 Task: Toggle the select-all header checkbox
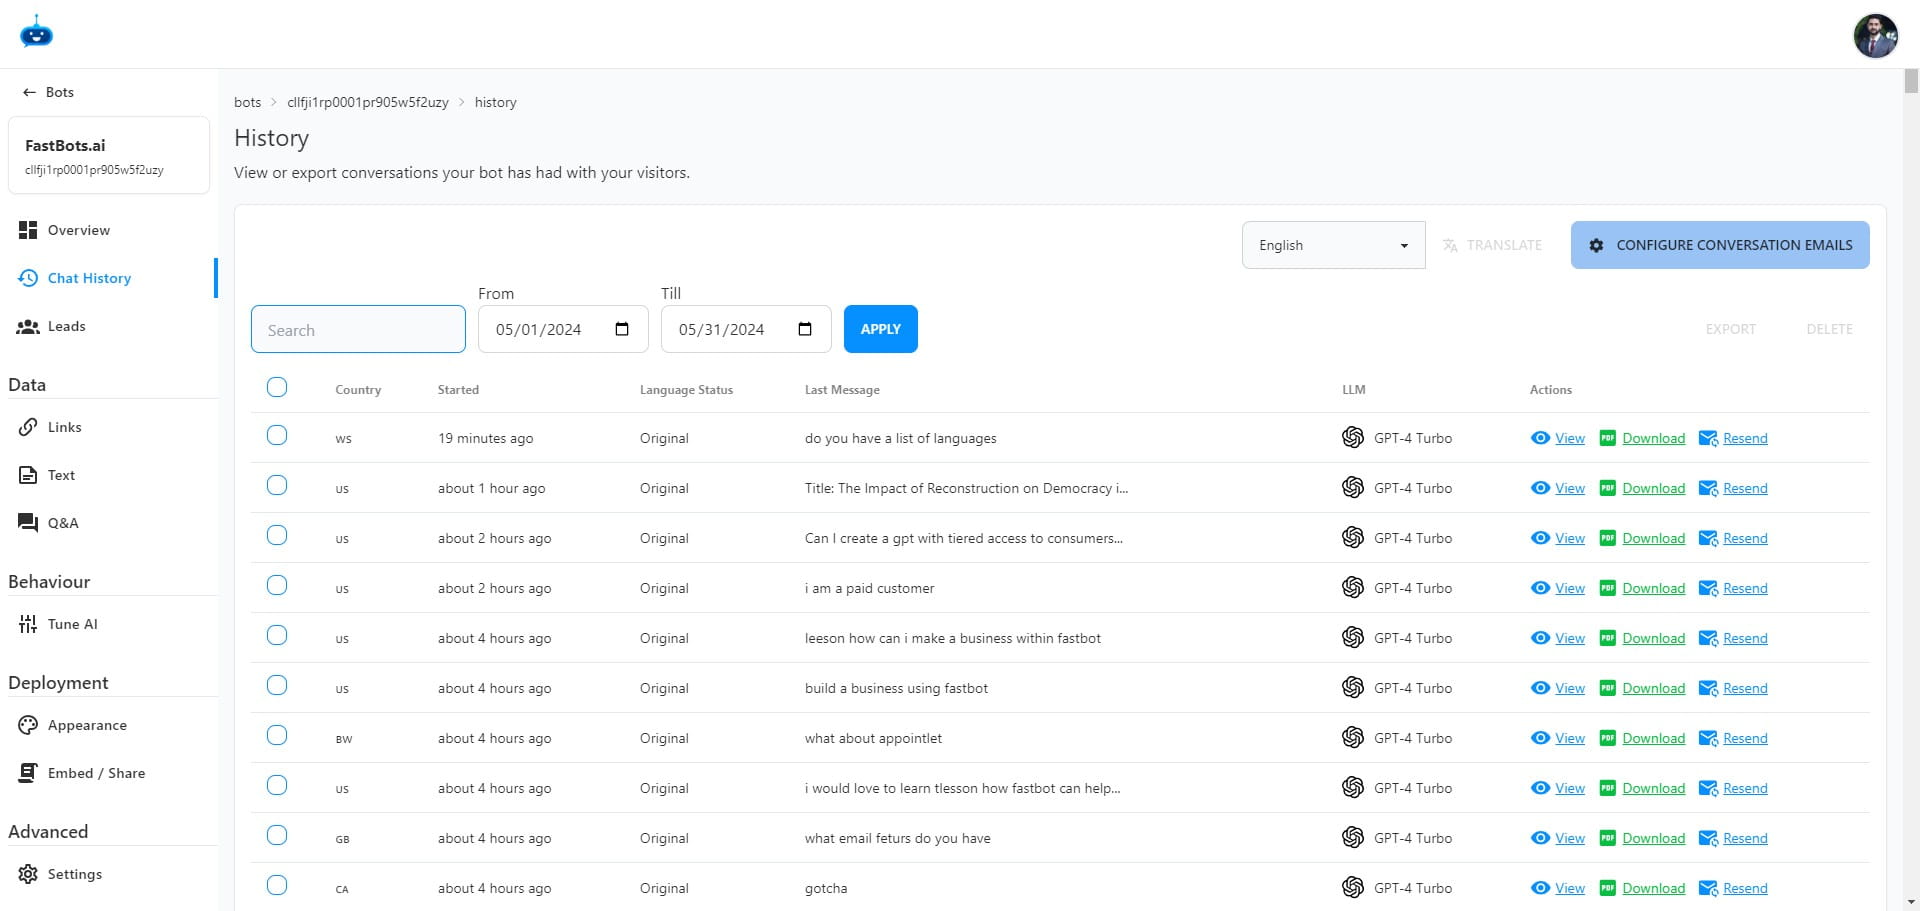coord(277,387)
